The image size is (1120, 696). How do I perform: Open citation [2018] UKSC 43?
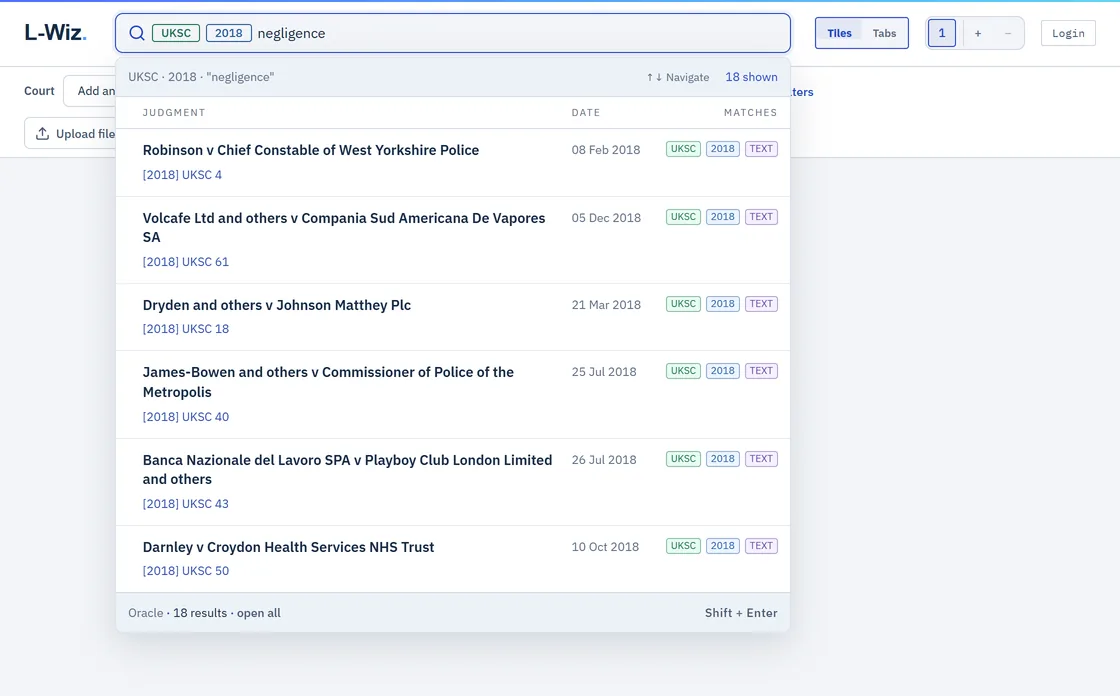click(x=186, y=504)
